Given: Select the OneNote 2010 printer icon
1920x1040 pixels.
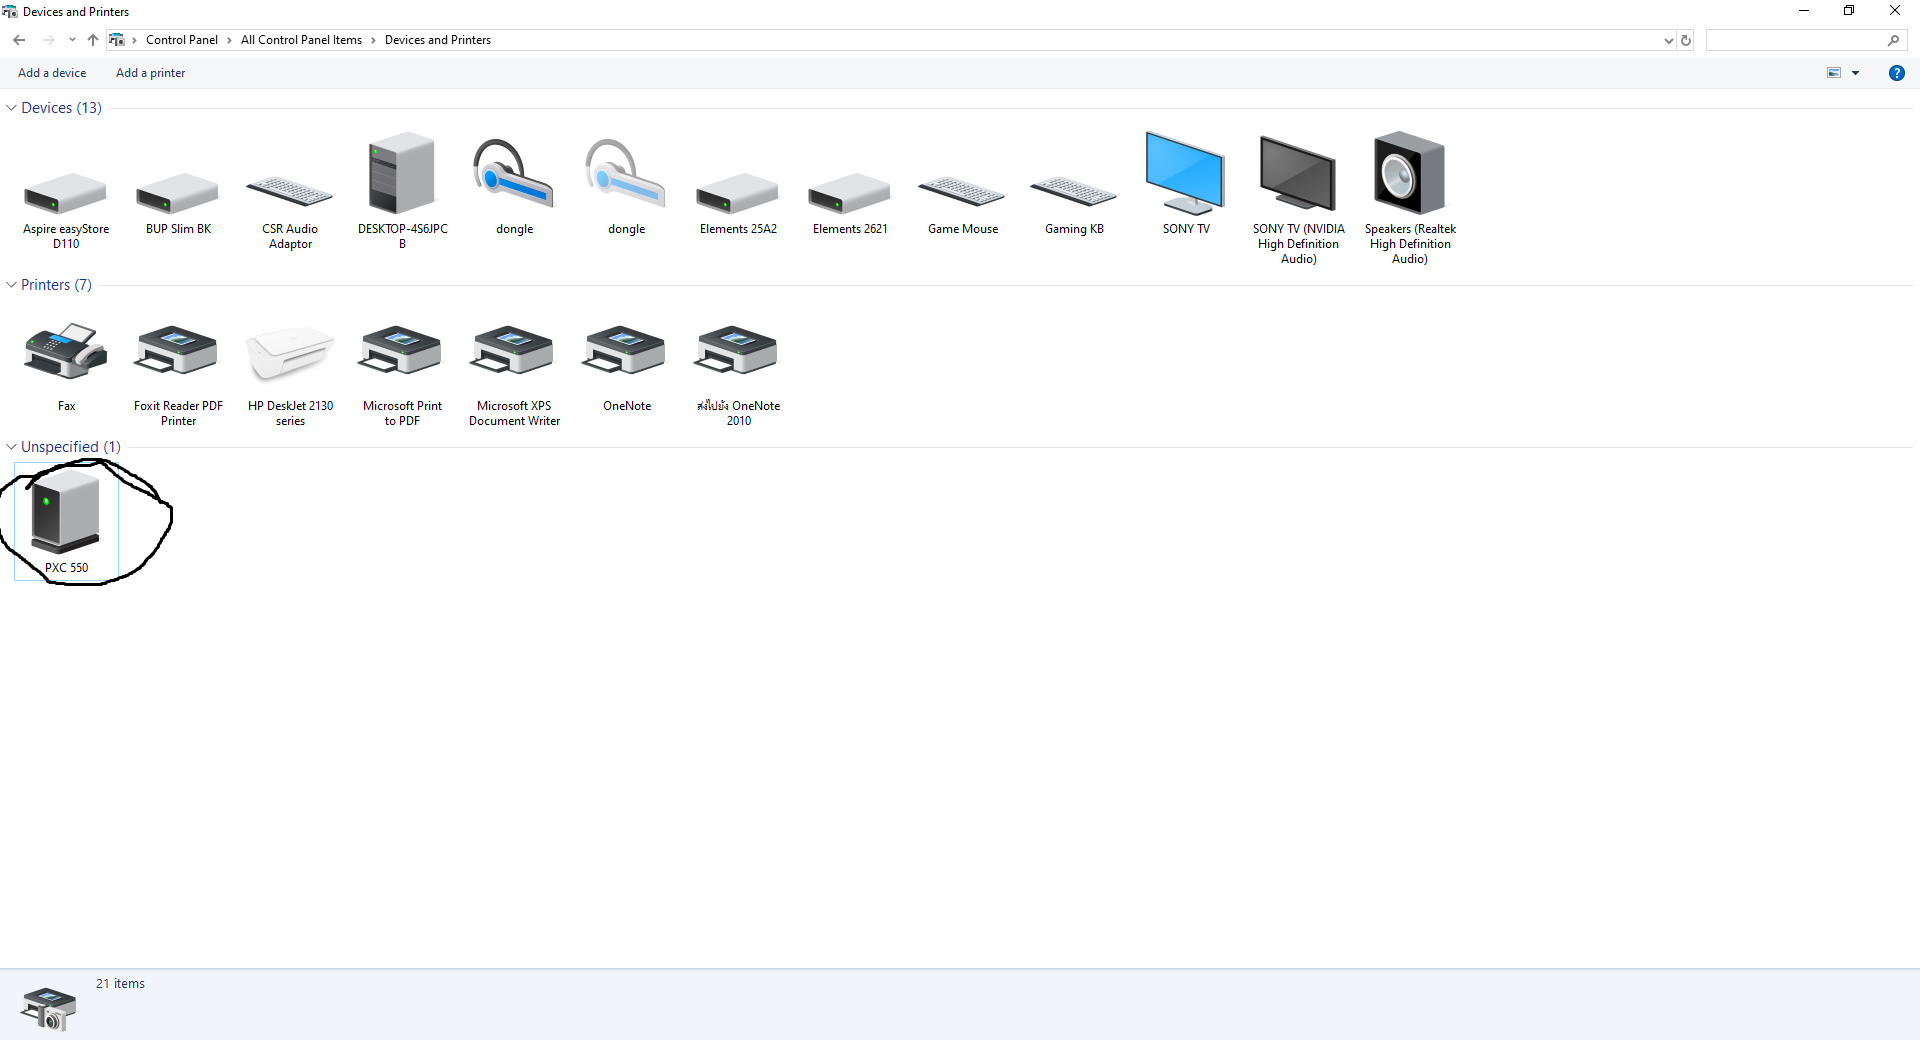Looking at the screenshot, I should (738, 351).
